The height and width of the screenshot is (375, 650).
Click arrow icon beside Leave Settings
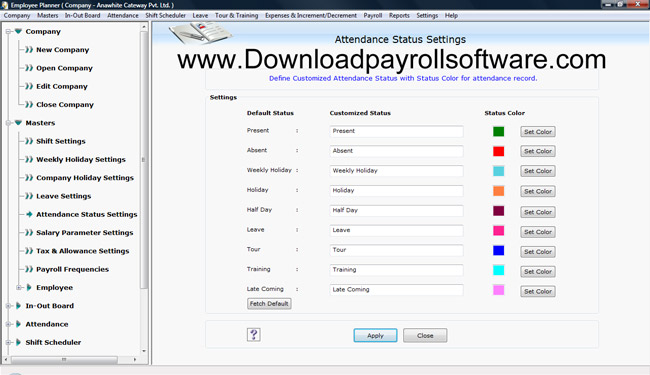29,196
